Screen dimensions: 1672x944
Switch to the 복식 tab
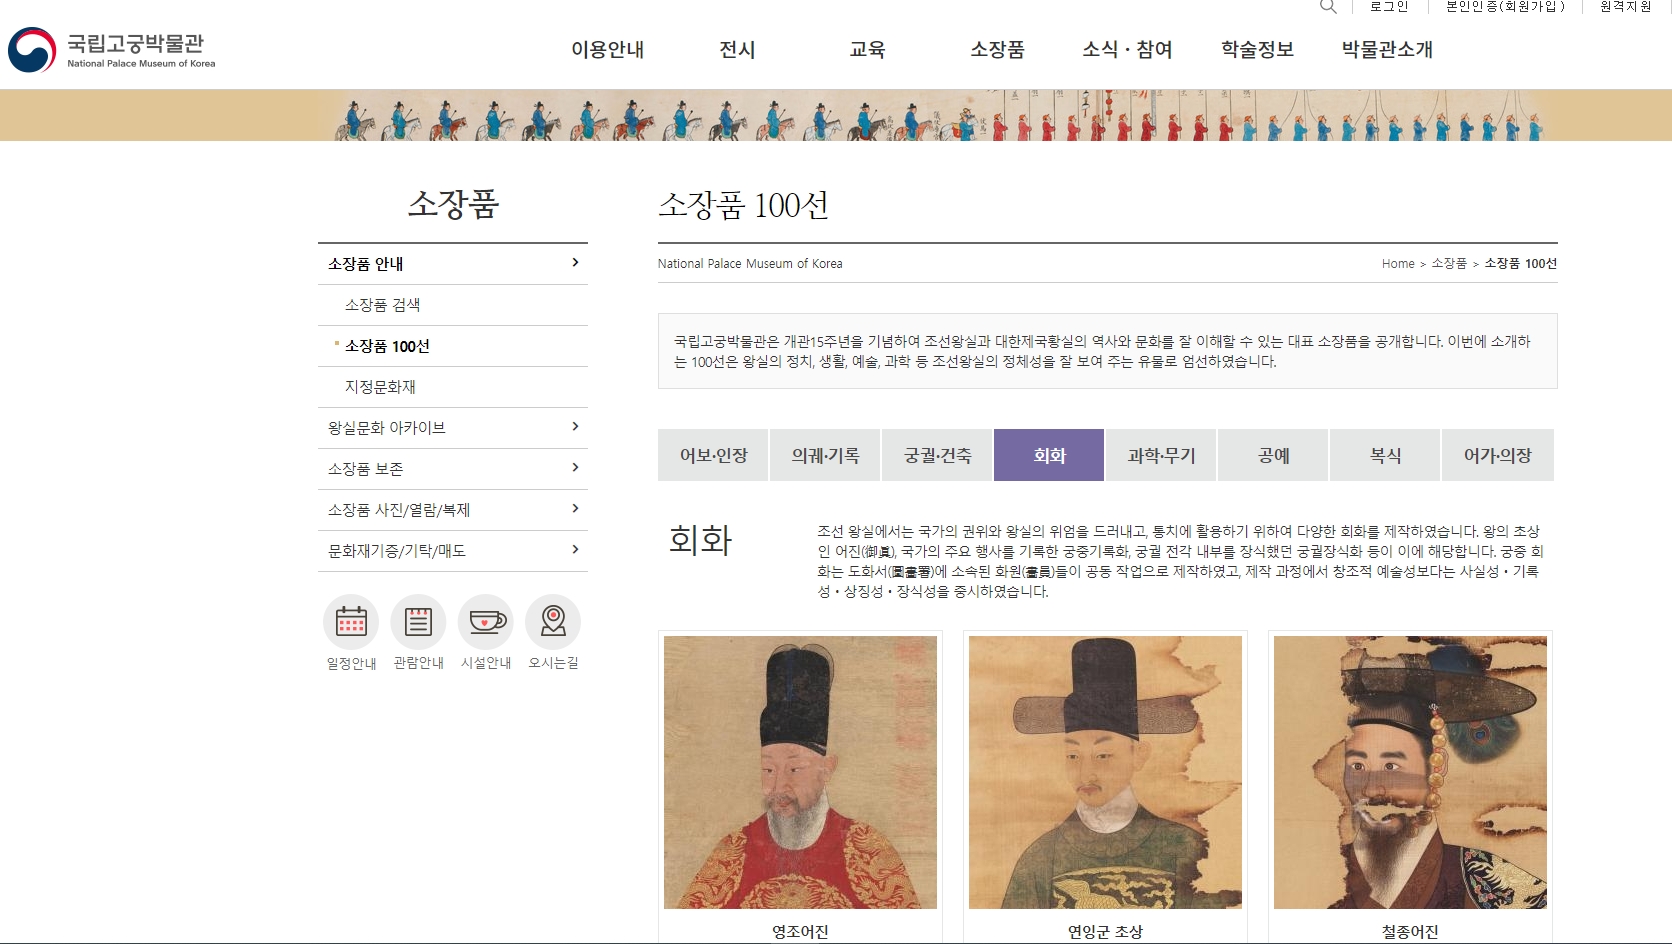(1385, 455)
